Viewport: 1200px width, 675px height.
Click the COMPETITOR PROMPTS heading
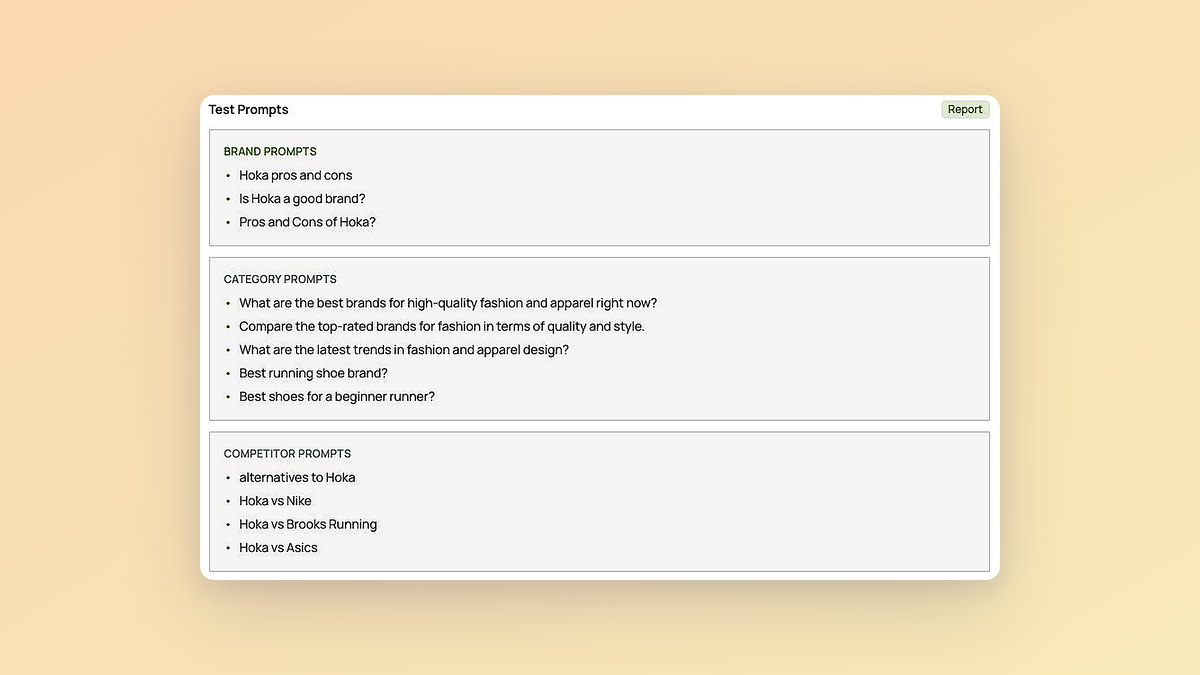287,454
